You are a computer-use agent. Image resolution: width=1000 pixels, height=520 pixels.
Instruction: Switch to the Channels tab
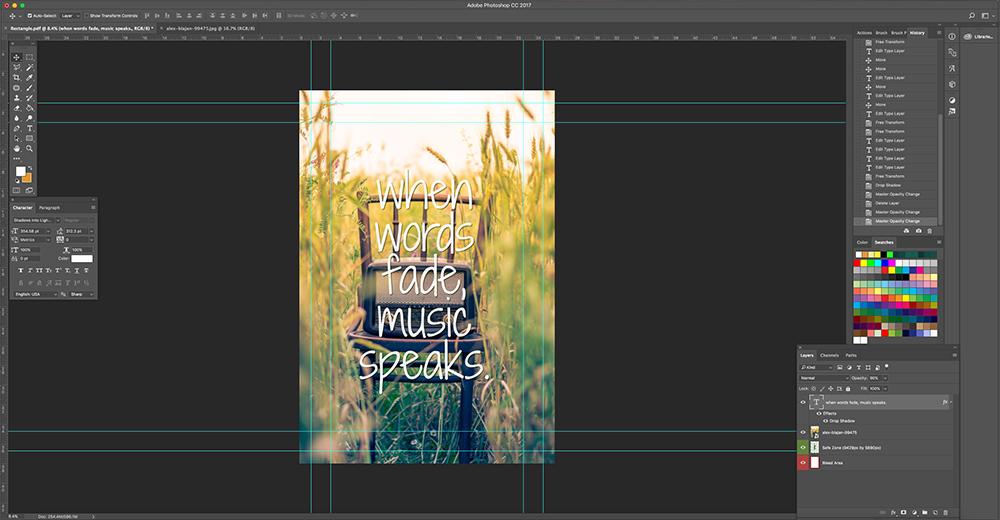coord(830,355)
